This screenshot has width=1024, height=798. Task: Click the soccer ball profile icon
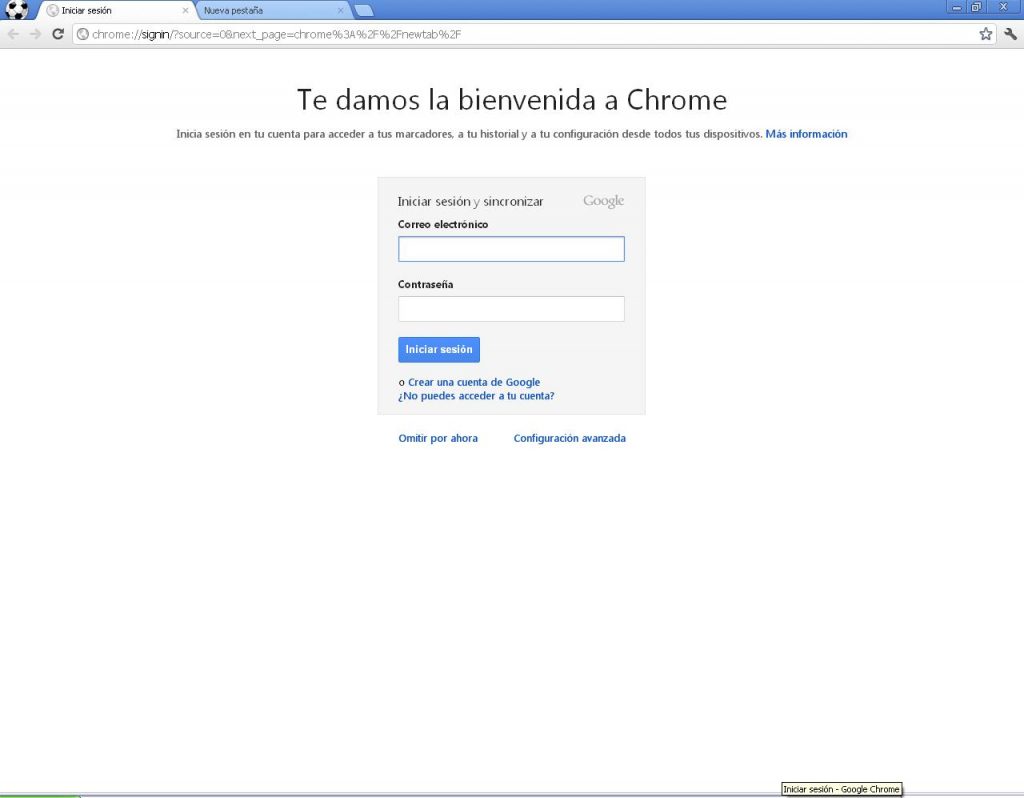[17, 10]
